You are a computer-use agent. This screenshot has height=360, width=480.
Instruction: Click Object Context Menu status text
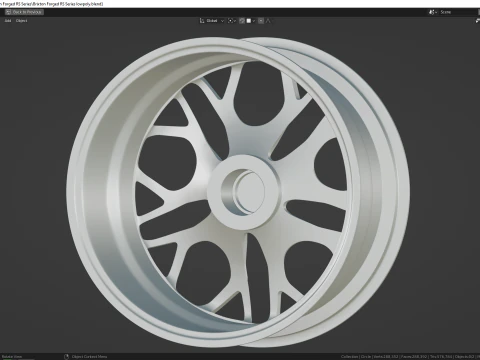coord(89,357)
